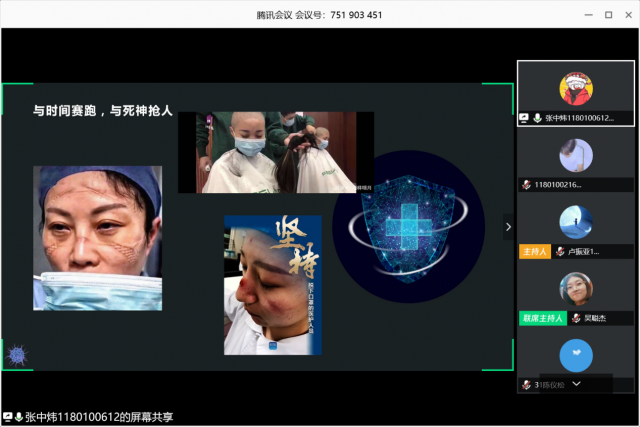
Task: Click the nurse with mask-marks photo
Action: (x=98, y=238)
